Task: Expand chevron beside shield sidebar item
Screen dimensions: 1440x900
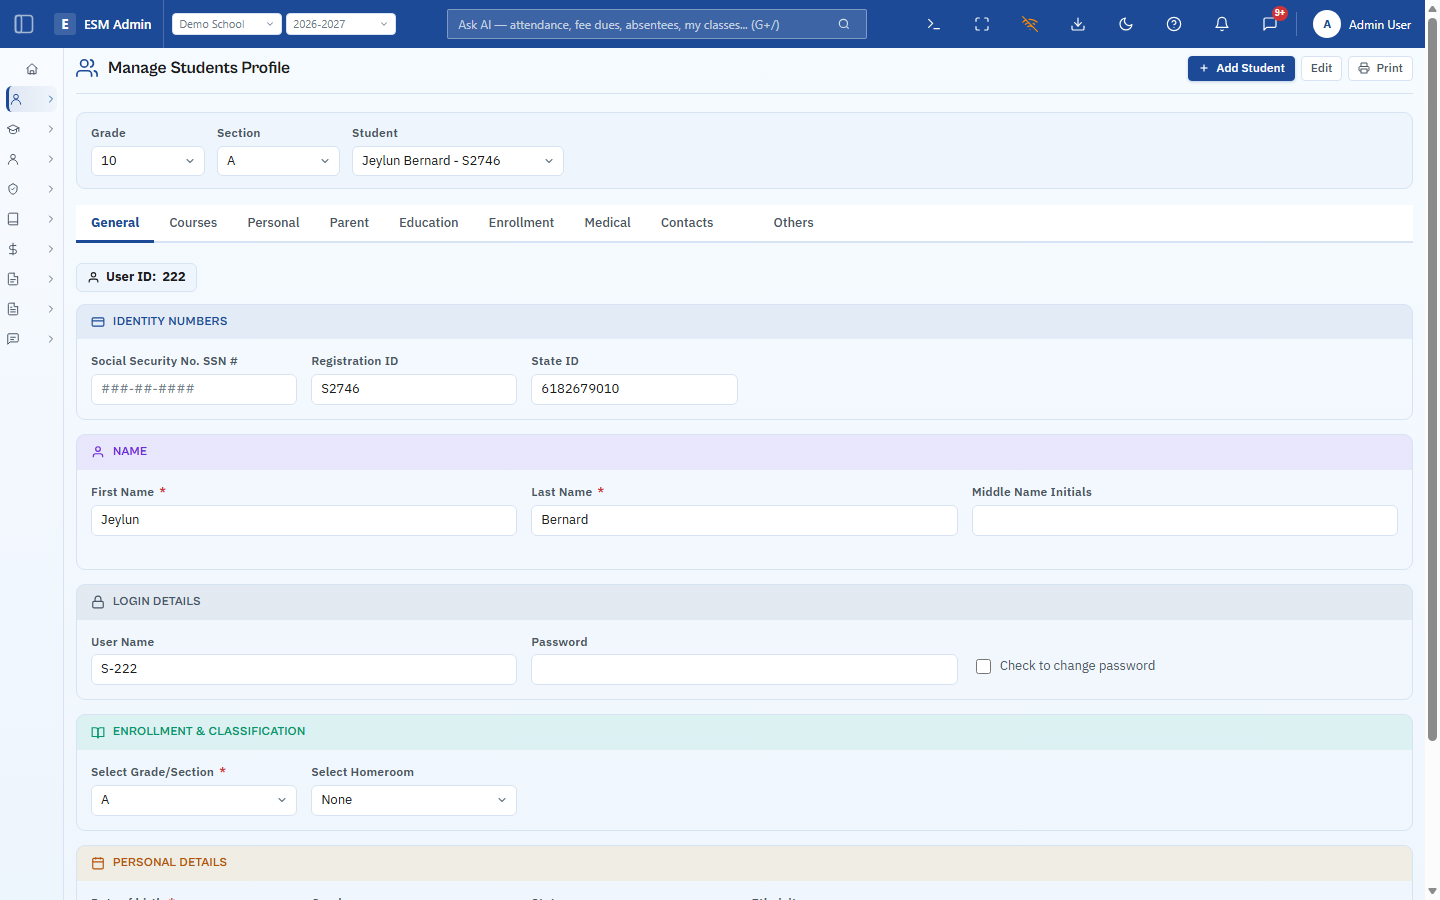Action: coord(51,189)
